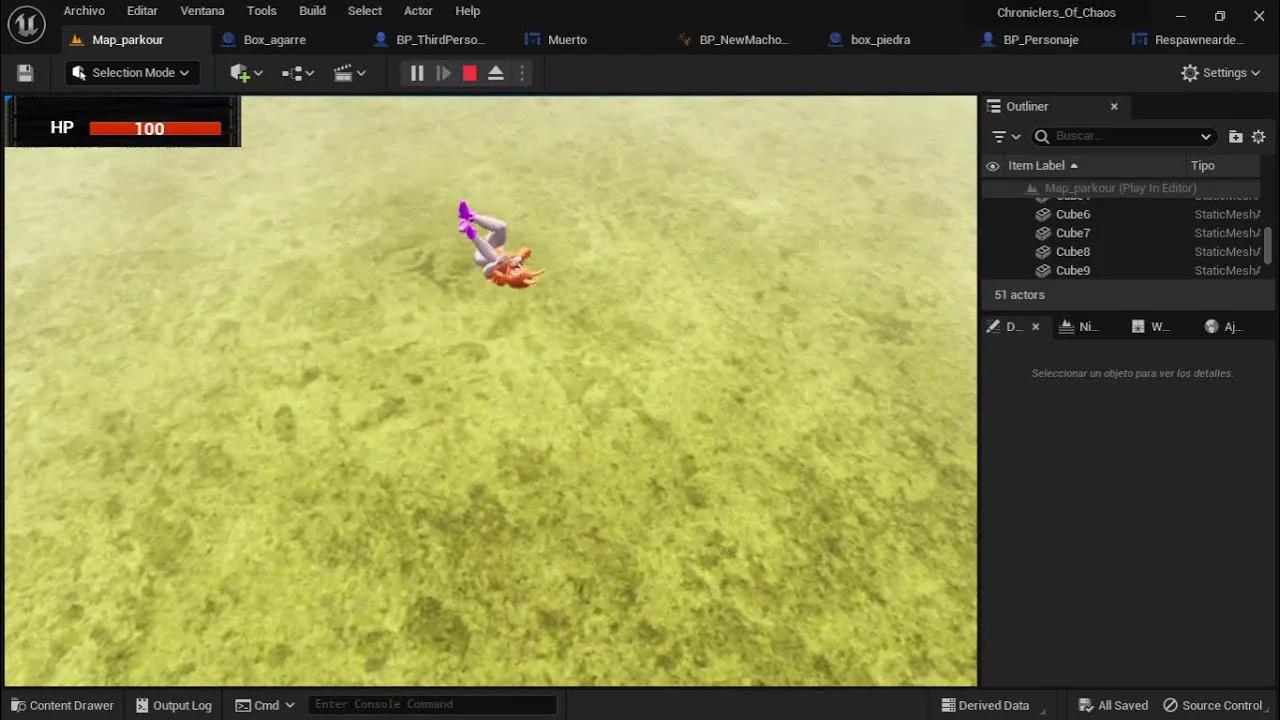Stop the play session with the red square
This screenshot has width=1280, height=720.
pos(469,73)
